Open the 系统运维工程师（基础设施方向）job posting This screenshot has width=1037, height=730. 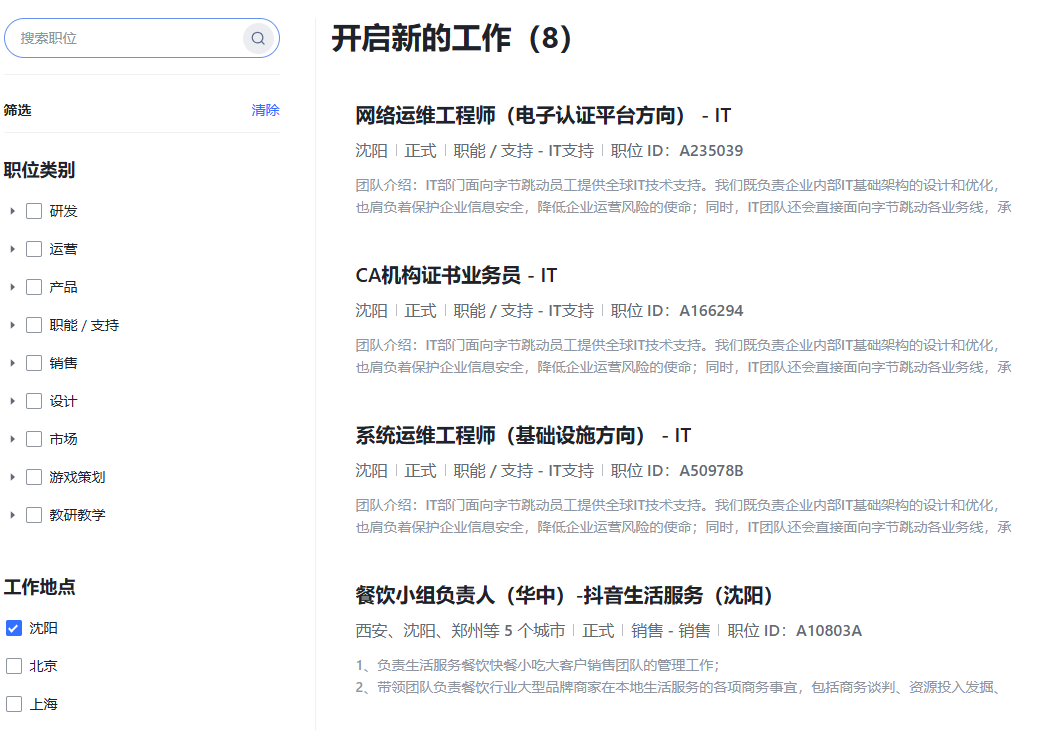click(x=523, y=436)
